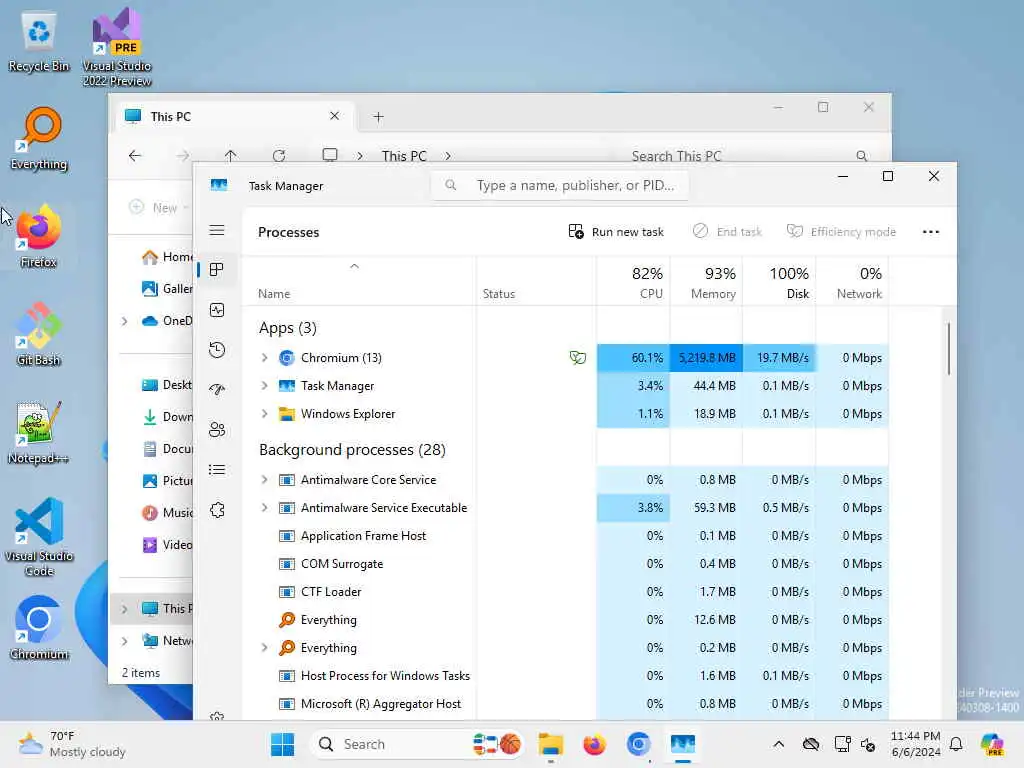Open the Task Manager hamburger navigation menu
The image size is (1024, 768).
(217, 230)
